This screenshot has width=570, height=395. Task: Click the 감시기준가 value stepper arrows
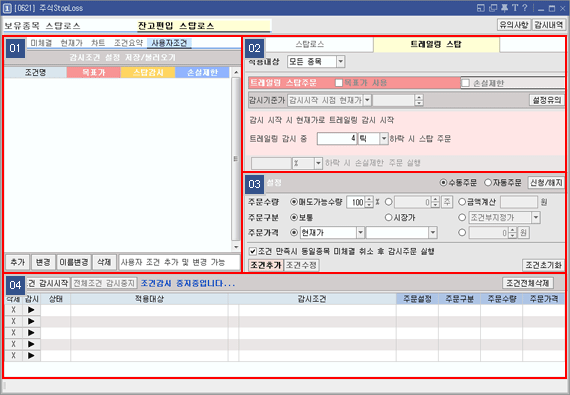pos(419,100)
